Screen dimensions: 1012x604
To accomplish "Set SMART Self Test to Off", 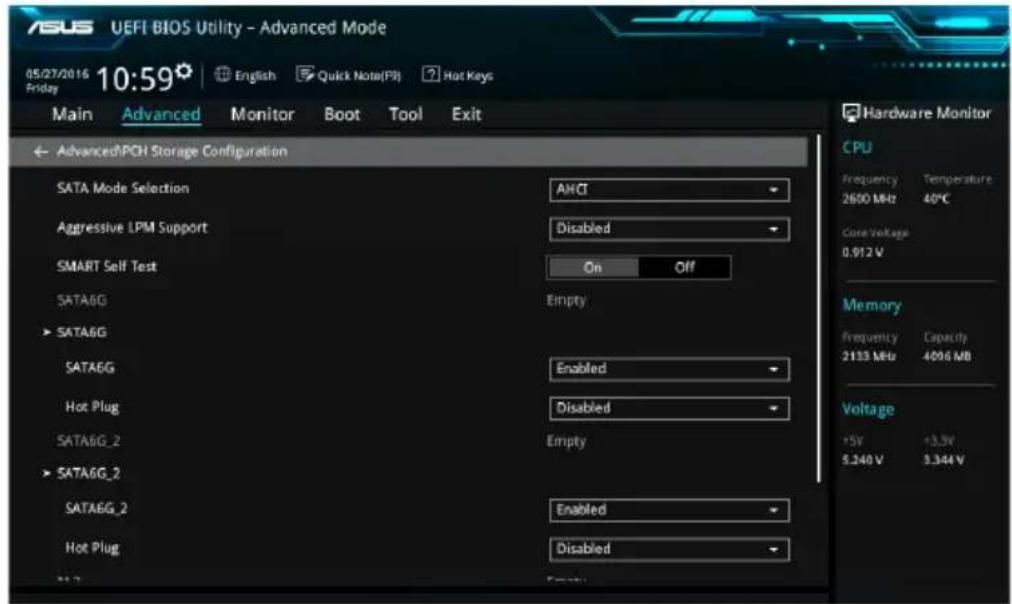I will [684, 267].
